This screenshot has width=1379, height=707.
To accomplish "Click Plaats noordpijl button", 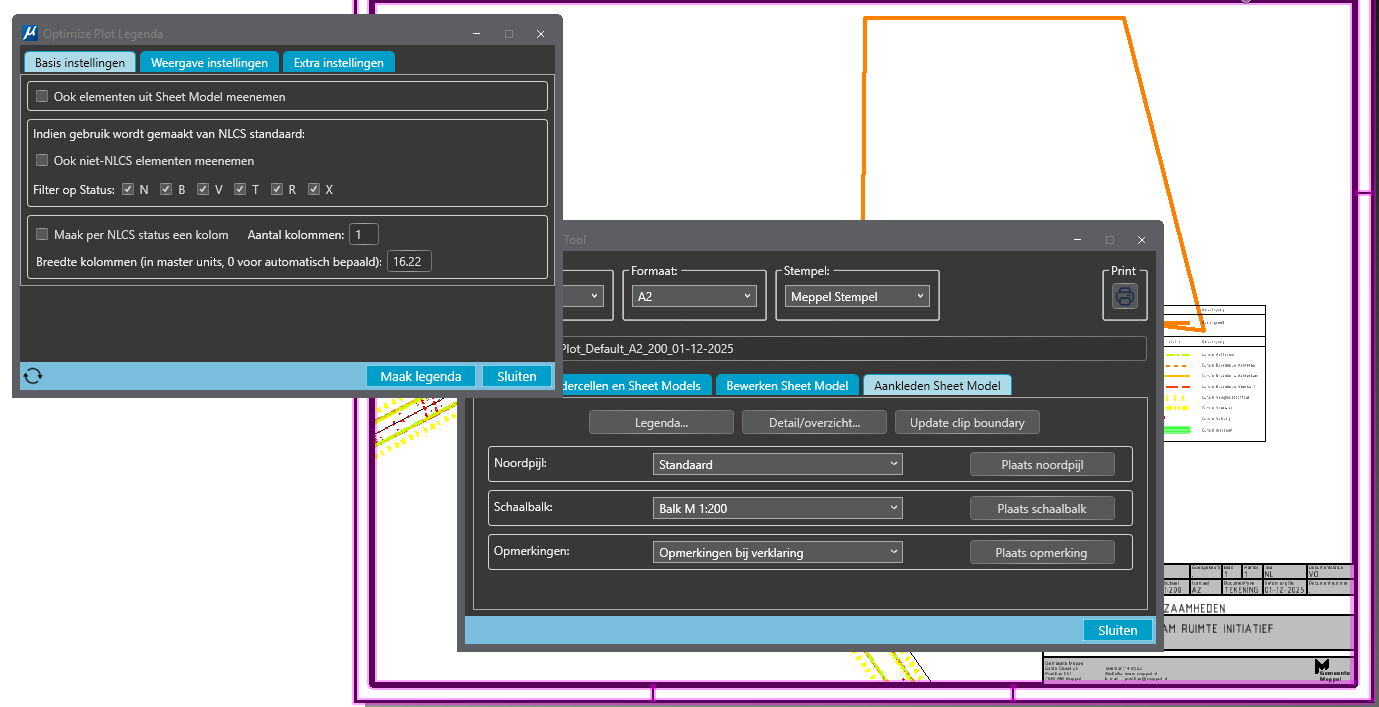I will pyautogui.click(x=1042, y=464).
